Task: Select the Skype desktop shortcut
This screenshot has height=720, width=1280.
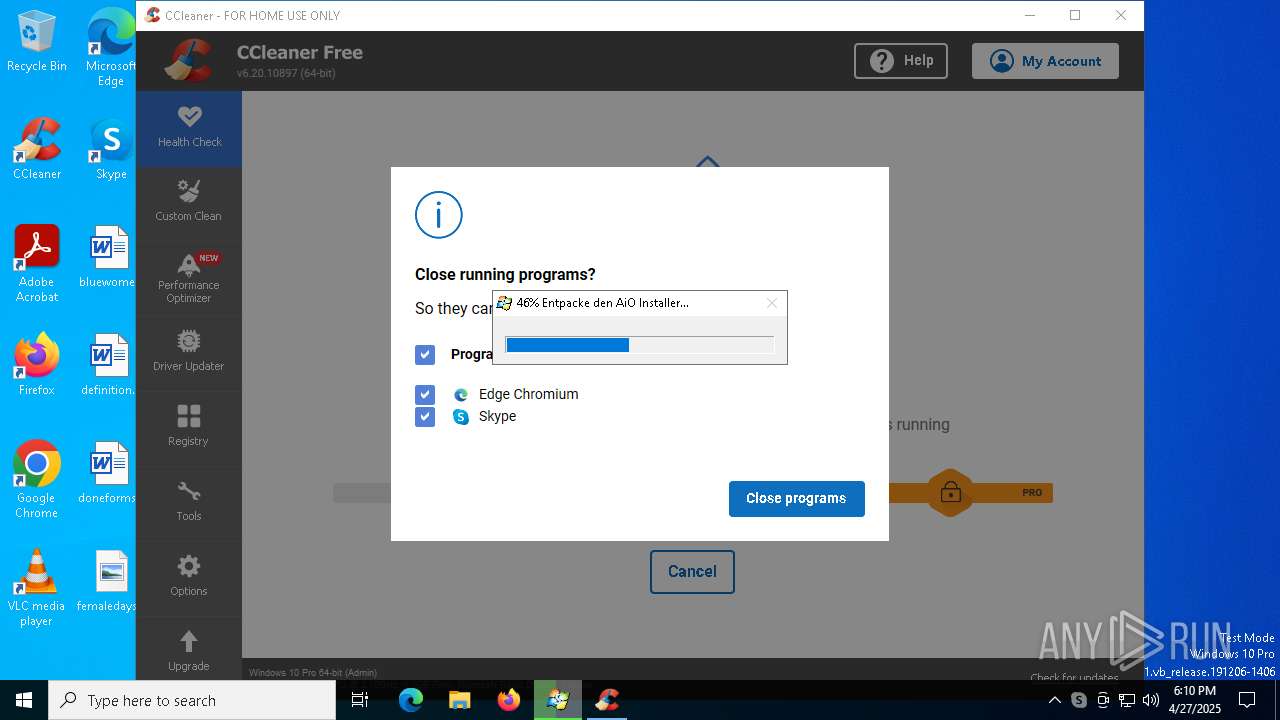Action: (x=111, y=149)
